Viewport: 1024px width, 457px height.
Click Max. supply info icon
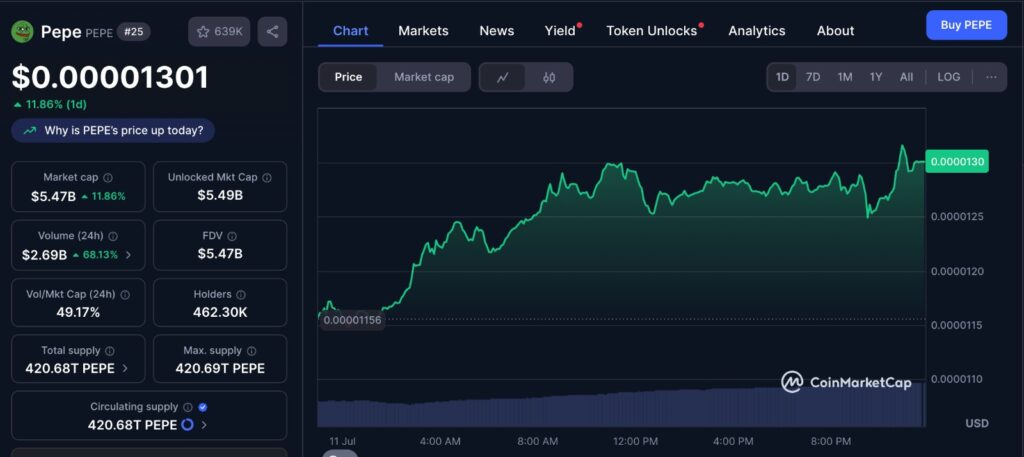[252, 351]
